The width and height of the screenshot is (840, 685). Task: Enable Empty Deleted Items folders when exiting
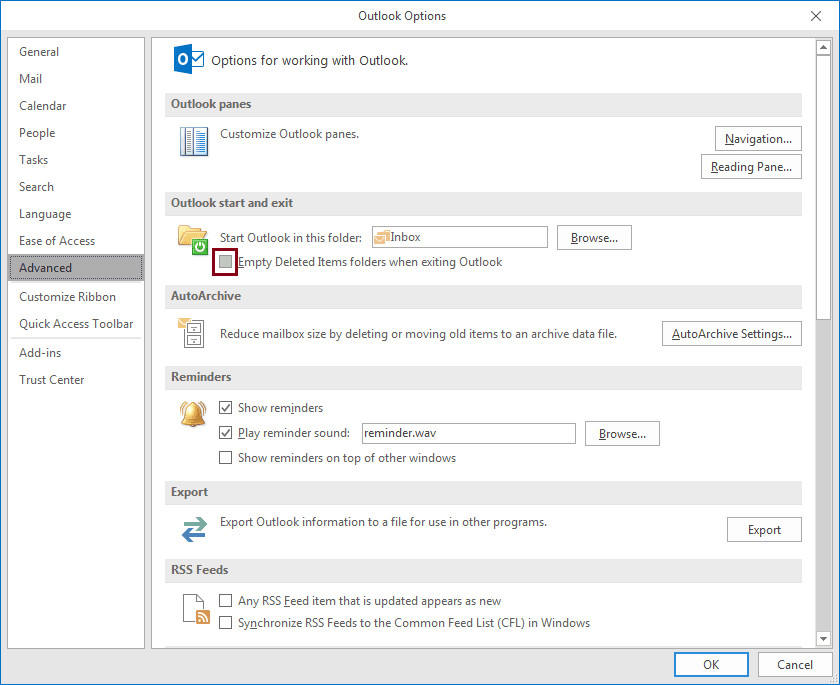pyautogui.click(x=226, y=261)
